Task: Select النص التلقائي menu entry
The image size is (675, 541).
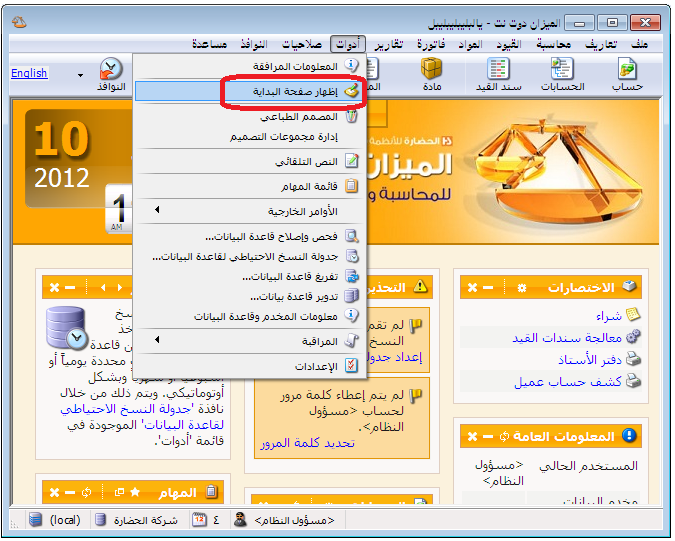Action: coord(250,161)
